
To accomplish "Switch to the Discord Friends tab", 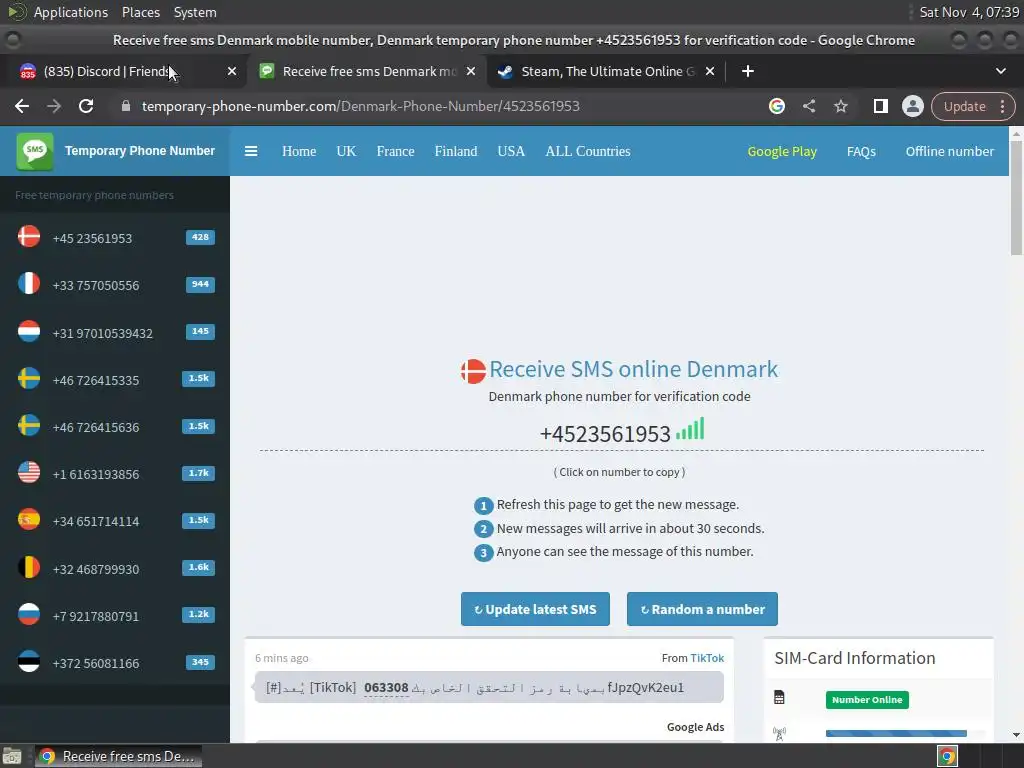I will (x=124, y=71).
